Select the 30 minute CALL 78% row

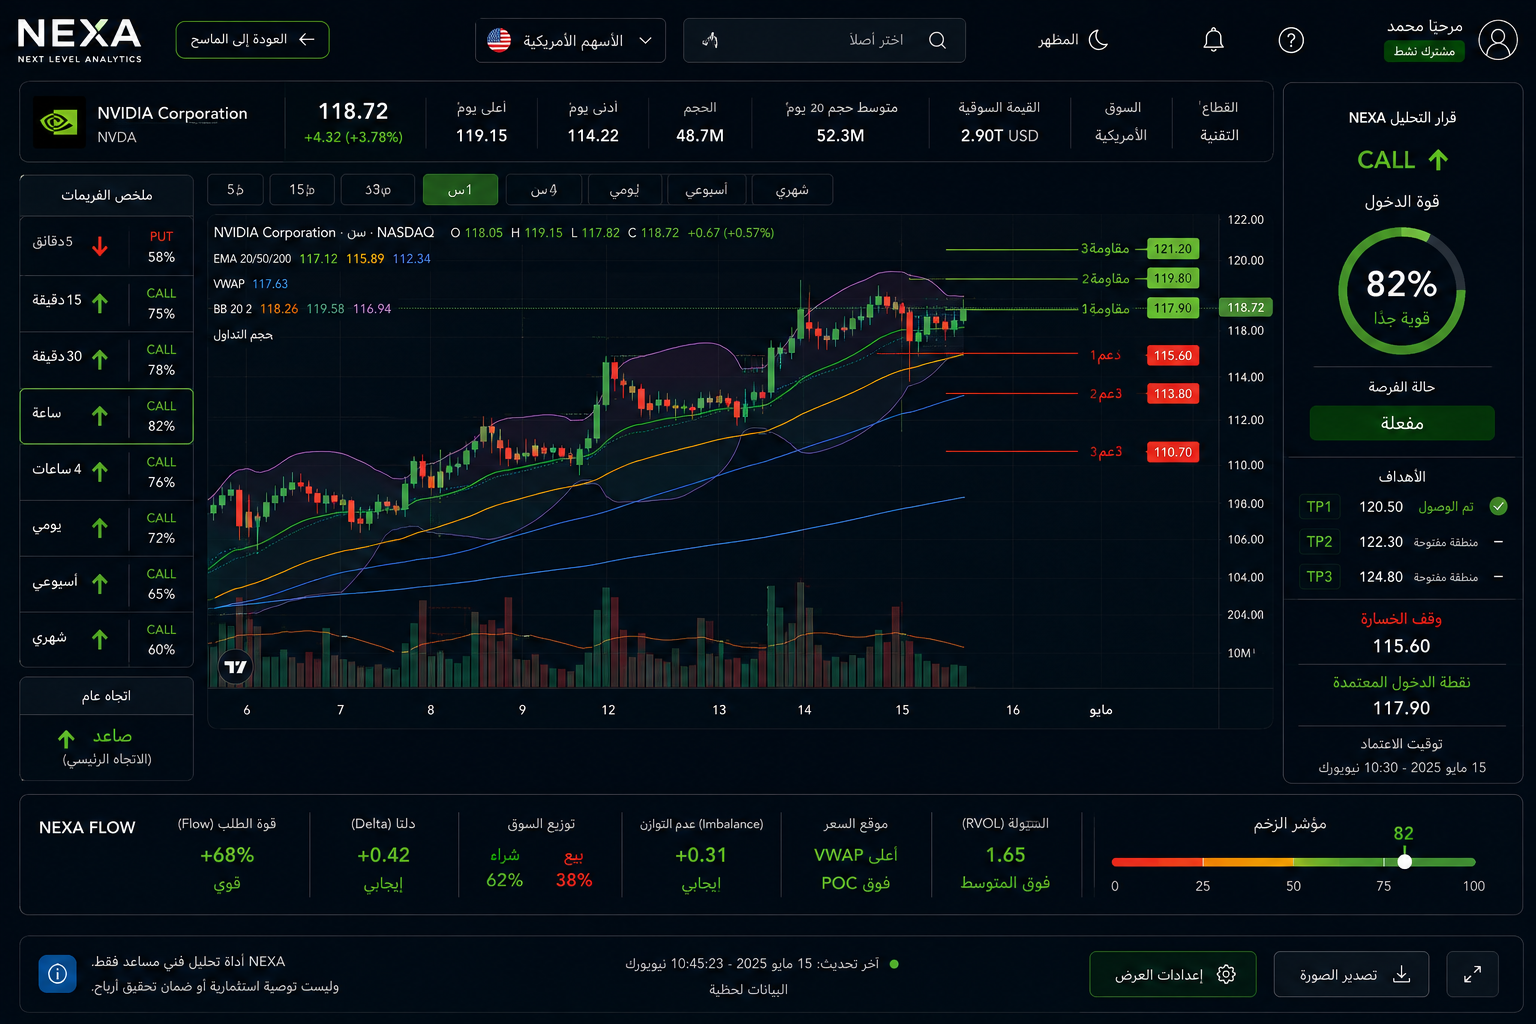pyautogui.click(x=106, y=359)
